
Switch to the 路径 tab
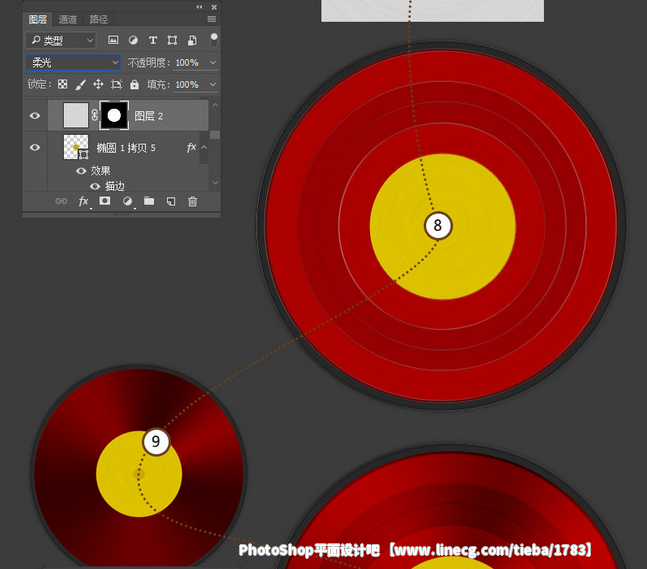point(99,19)
